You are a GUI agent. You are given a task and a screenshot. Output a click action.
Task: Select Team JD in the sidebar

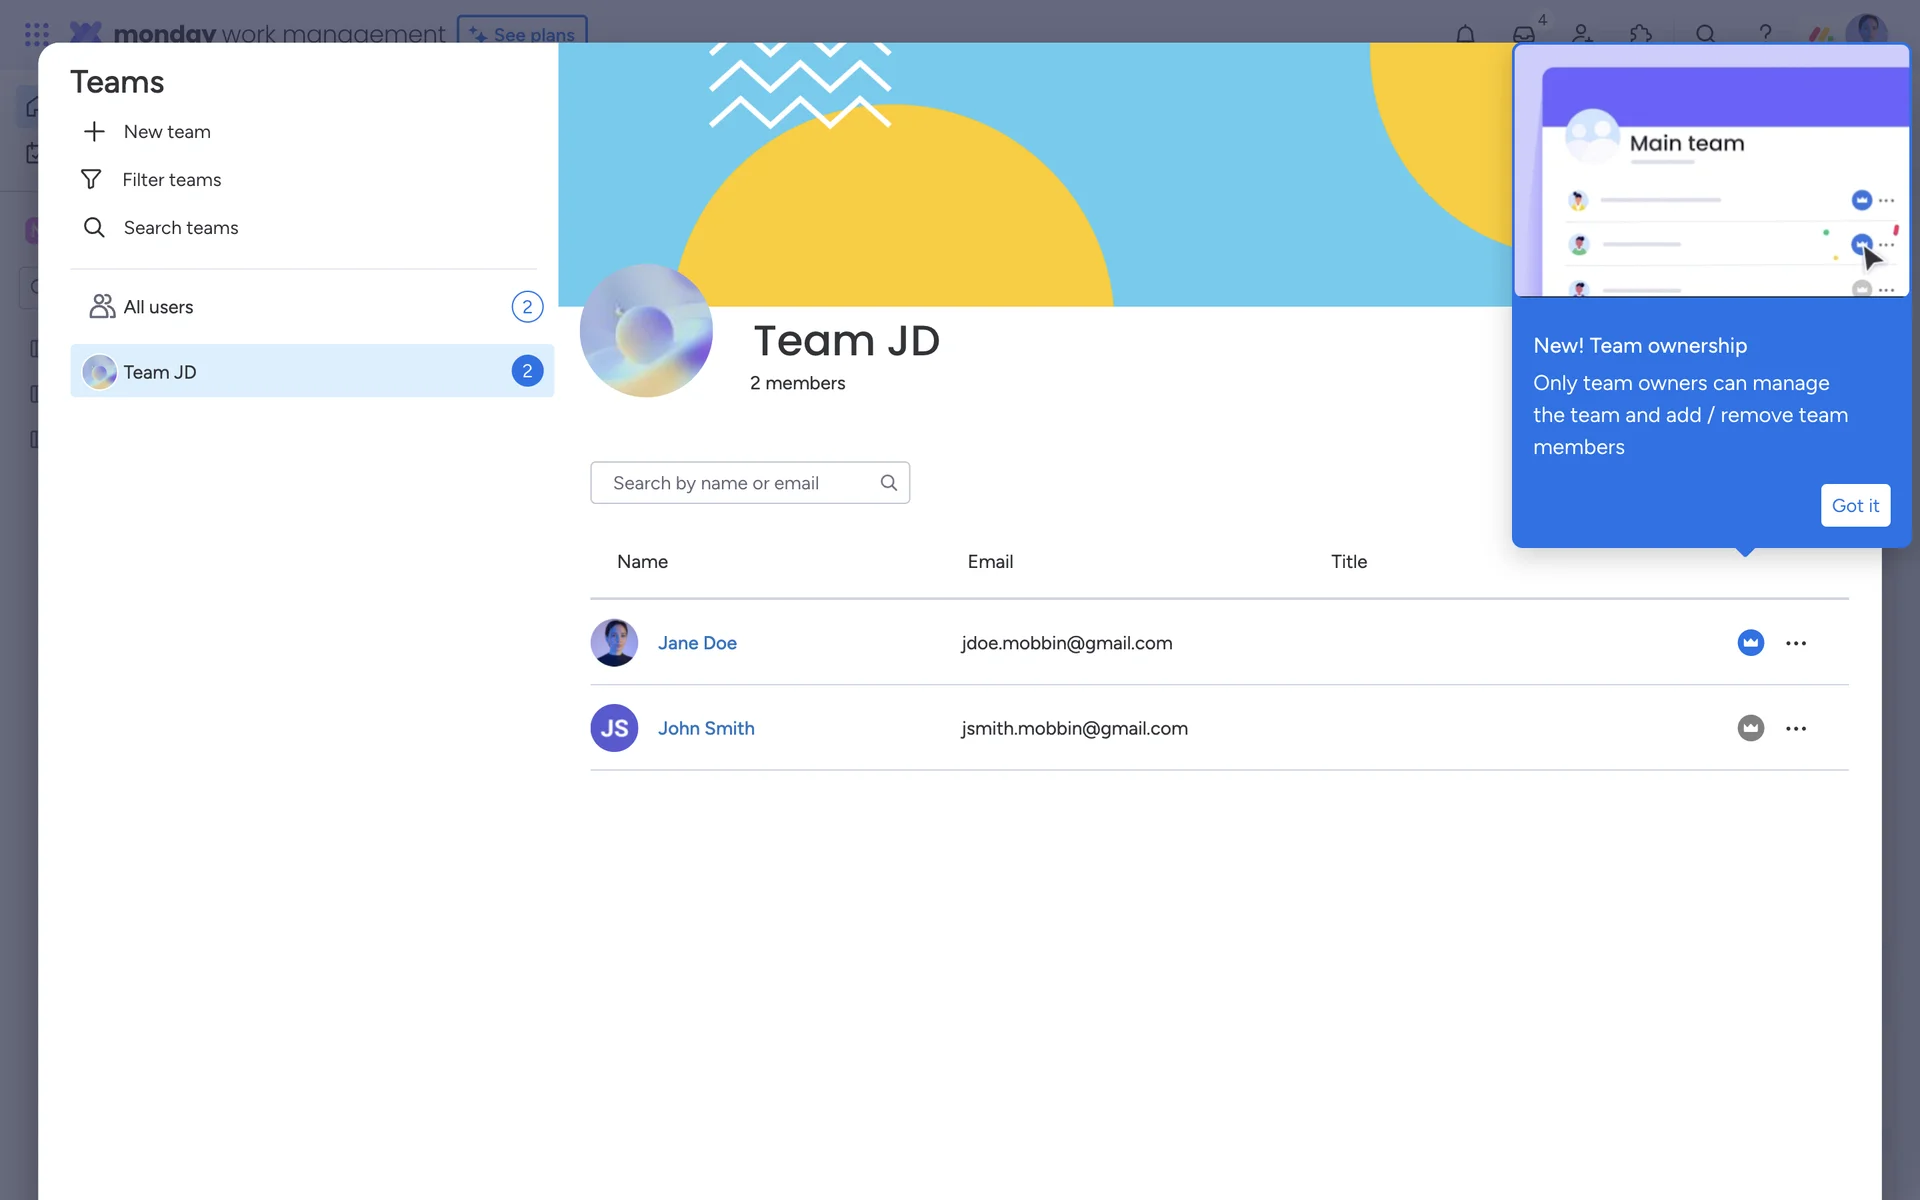160,372
